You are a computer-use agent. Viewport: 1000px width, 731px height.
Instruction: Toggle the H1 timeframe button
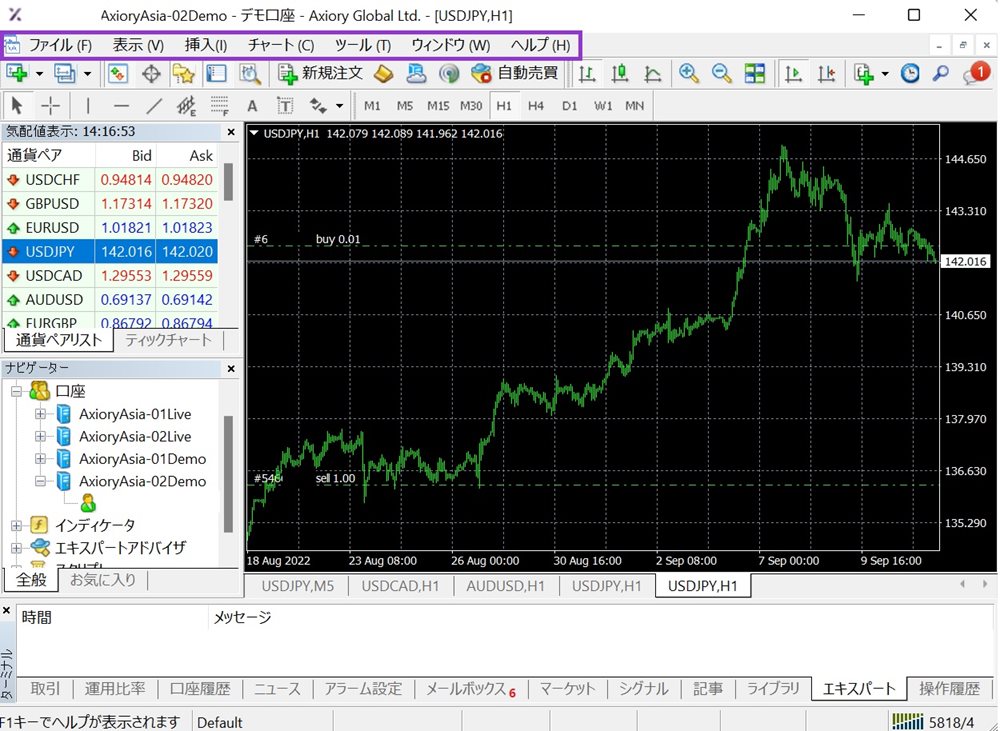coord(504,106)
